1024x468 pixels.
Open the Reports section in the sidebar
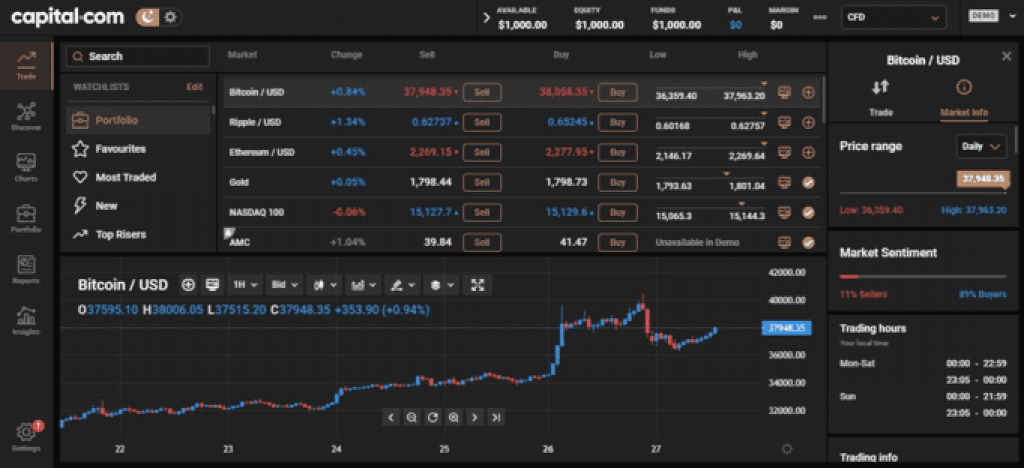(27, 270)
